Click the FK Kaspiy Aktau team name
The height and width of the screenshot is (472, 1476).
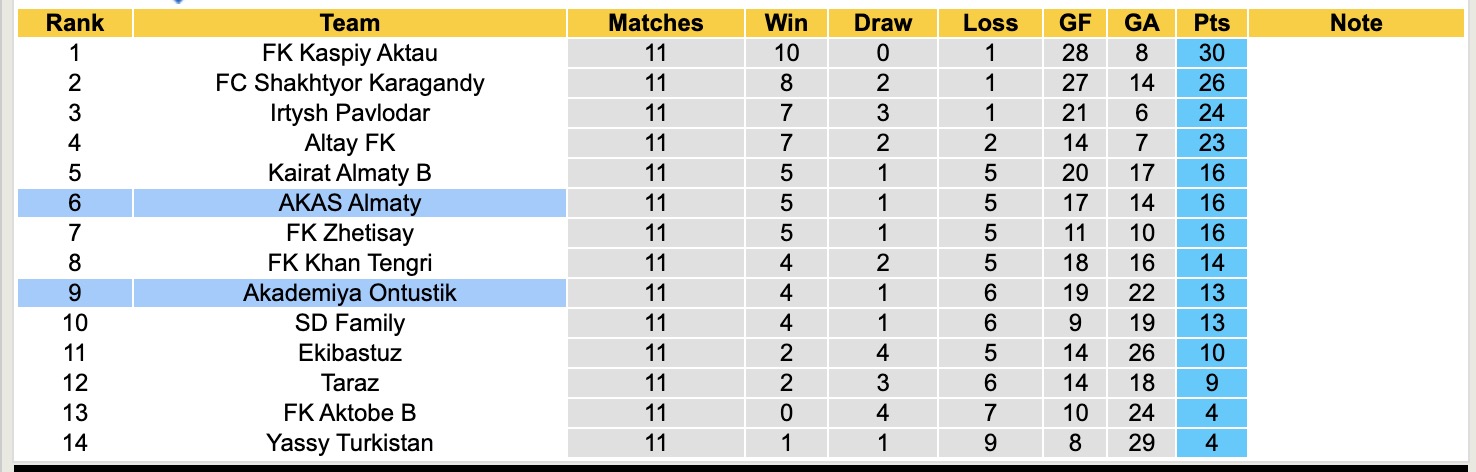point(349,53)
